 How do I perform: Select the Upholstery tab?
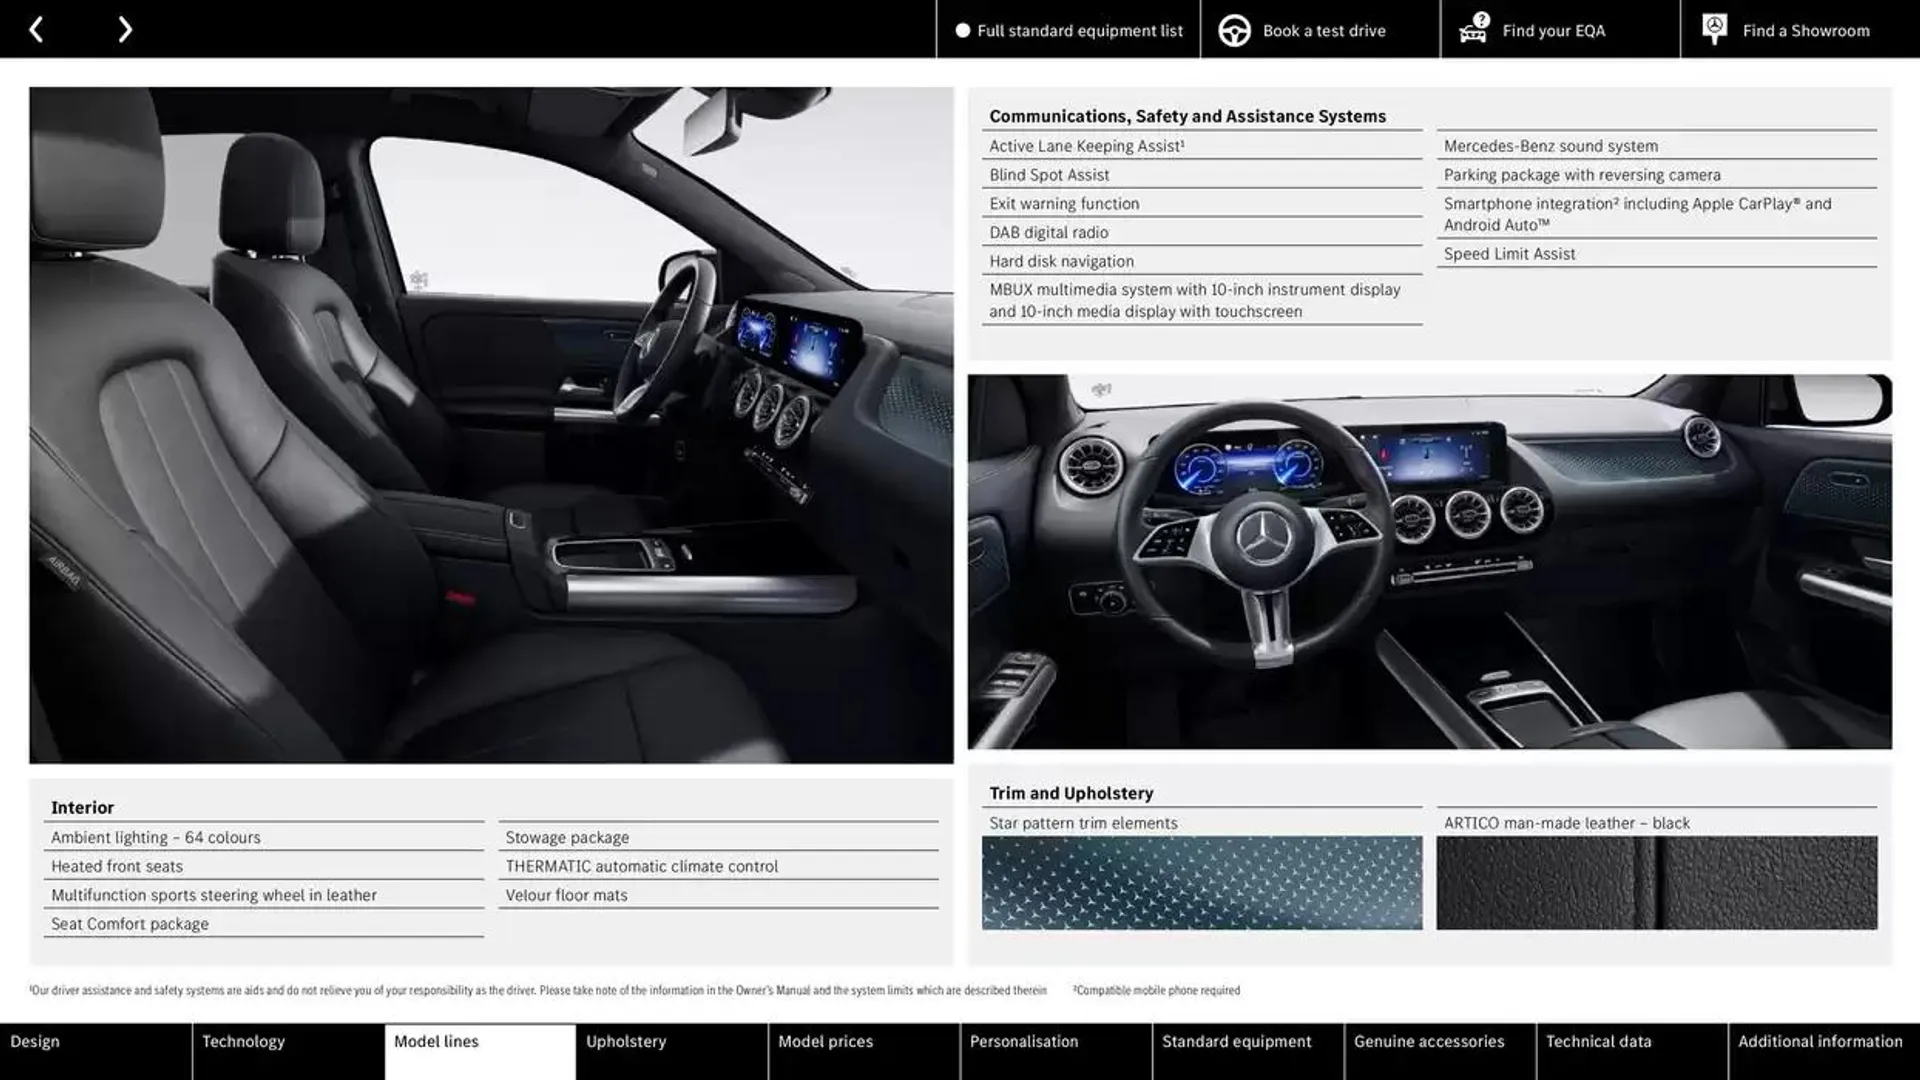click(x=625, y=1042)
